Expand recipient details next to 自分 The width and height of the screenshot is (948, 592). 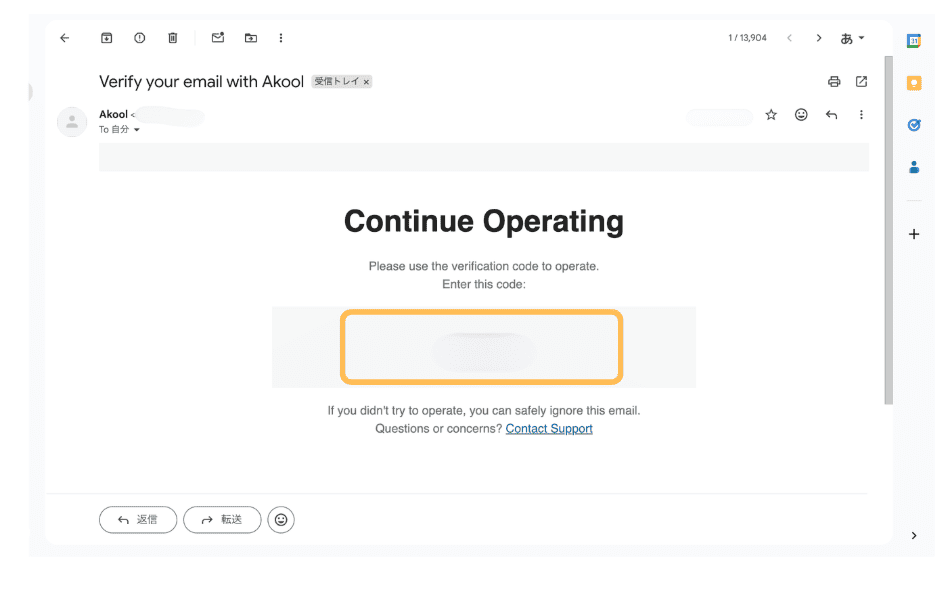(137, 130)
